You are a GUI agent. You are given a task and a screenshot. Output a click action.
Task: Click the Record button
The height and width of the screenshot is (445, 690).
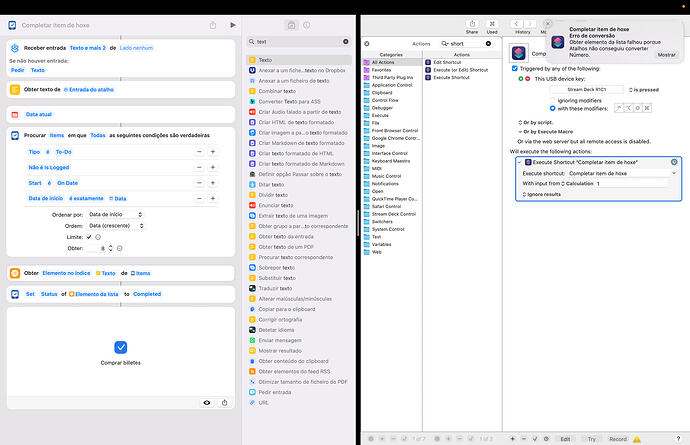[x=618, y=439]
